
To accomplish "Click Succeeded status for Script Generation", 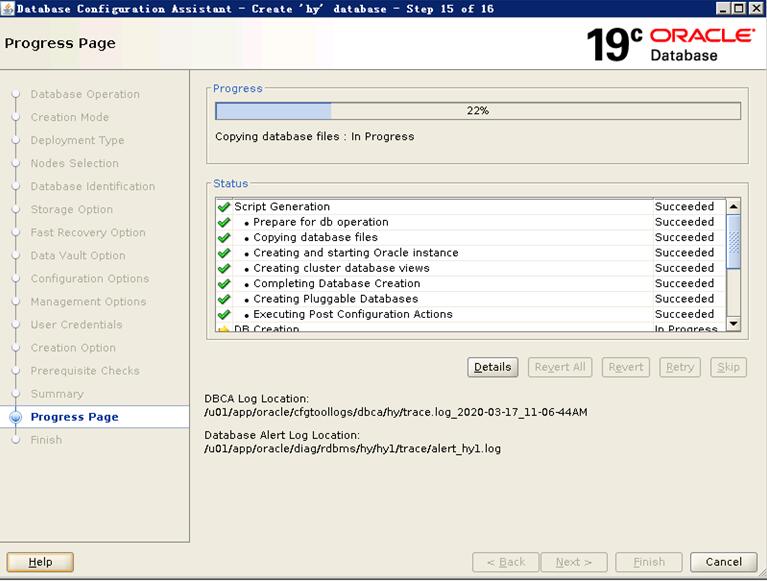I will [684, 206].
